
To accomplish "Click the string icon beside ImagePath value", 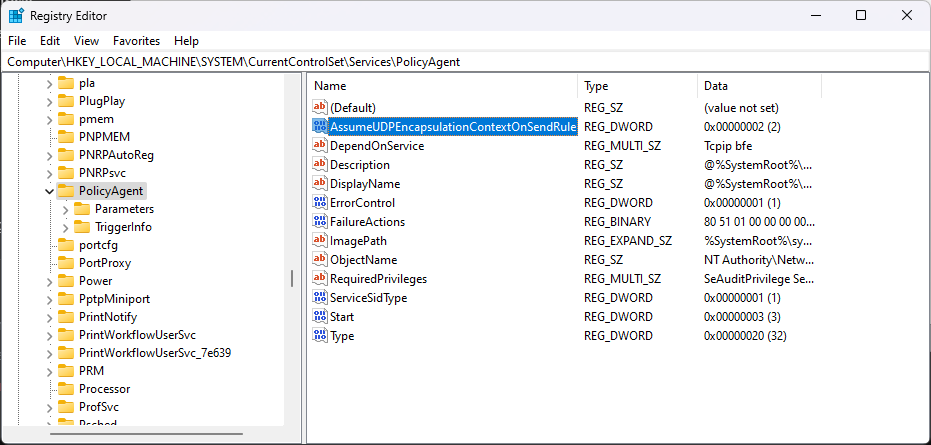I will pos(320,241).
